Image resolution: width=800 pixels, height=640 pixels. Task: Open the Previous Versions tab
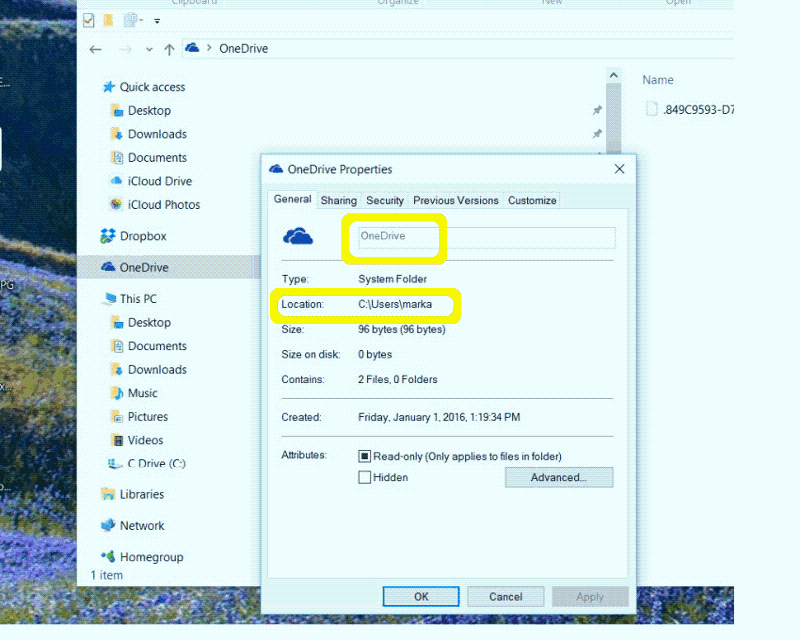[455, 200]
